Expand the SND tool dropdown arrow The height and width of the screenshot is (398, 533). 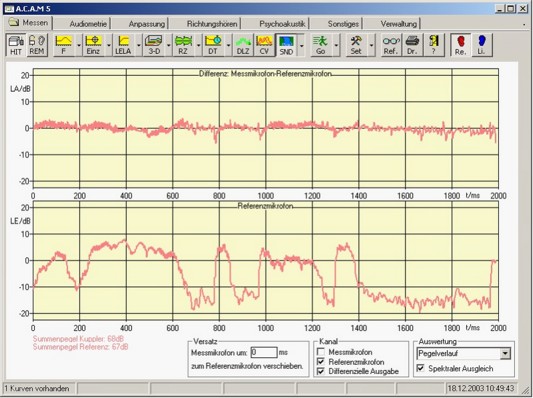(302, 45)
